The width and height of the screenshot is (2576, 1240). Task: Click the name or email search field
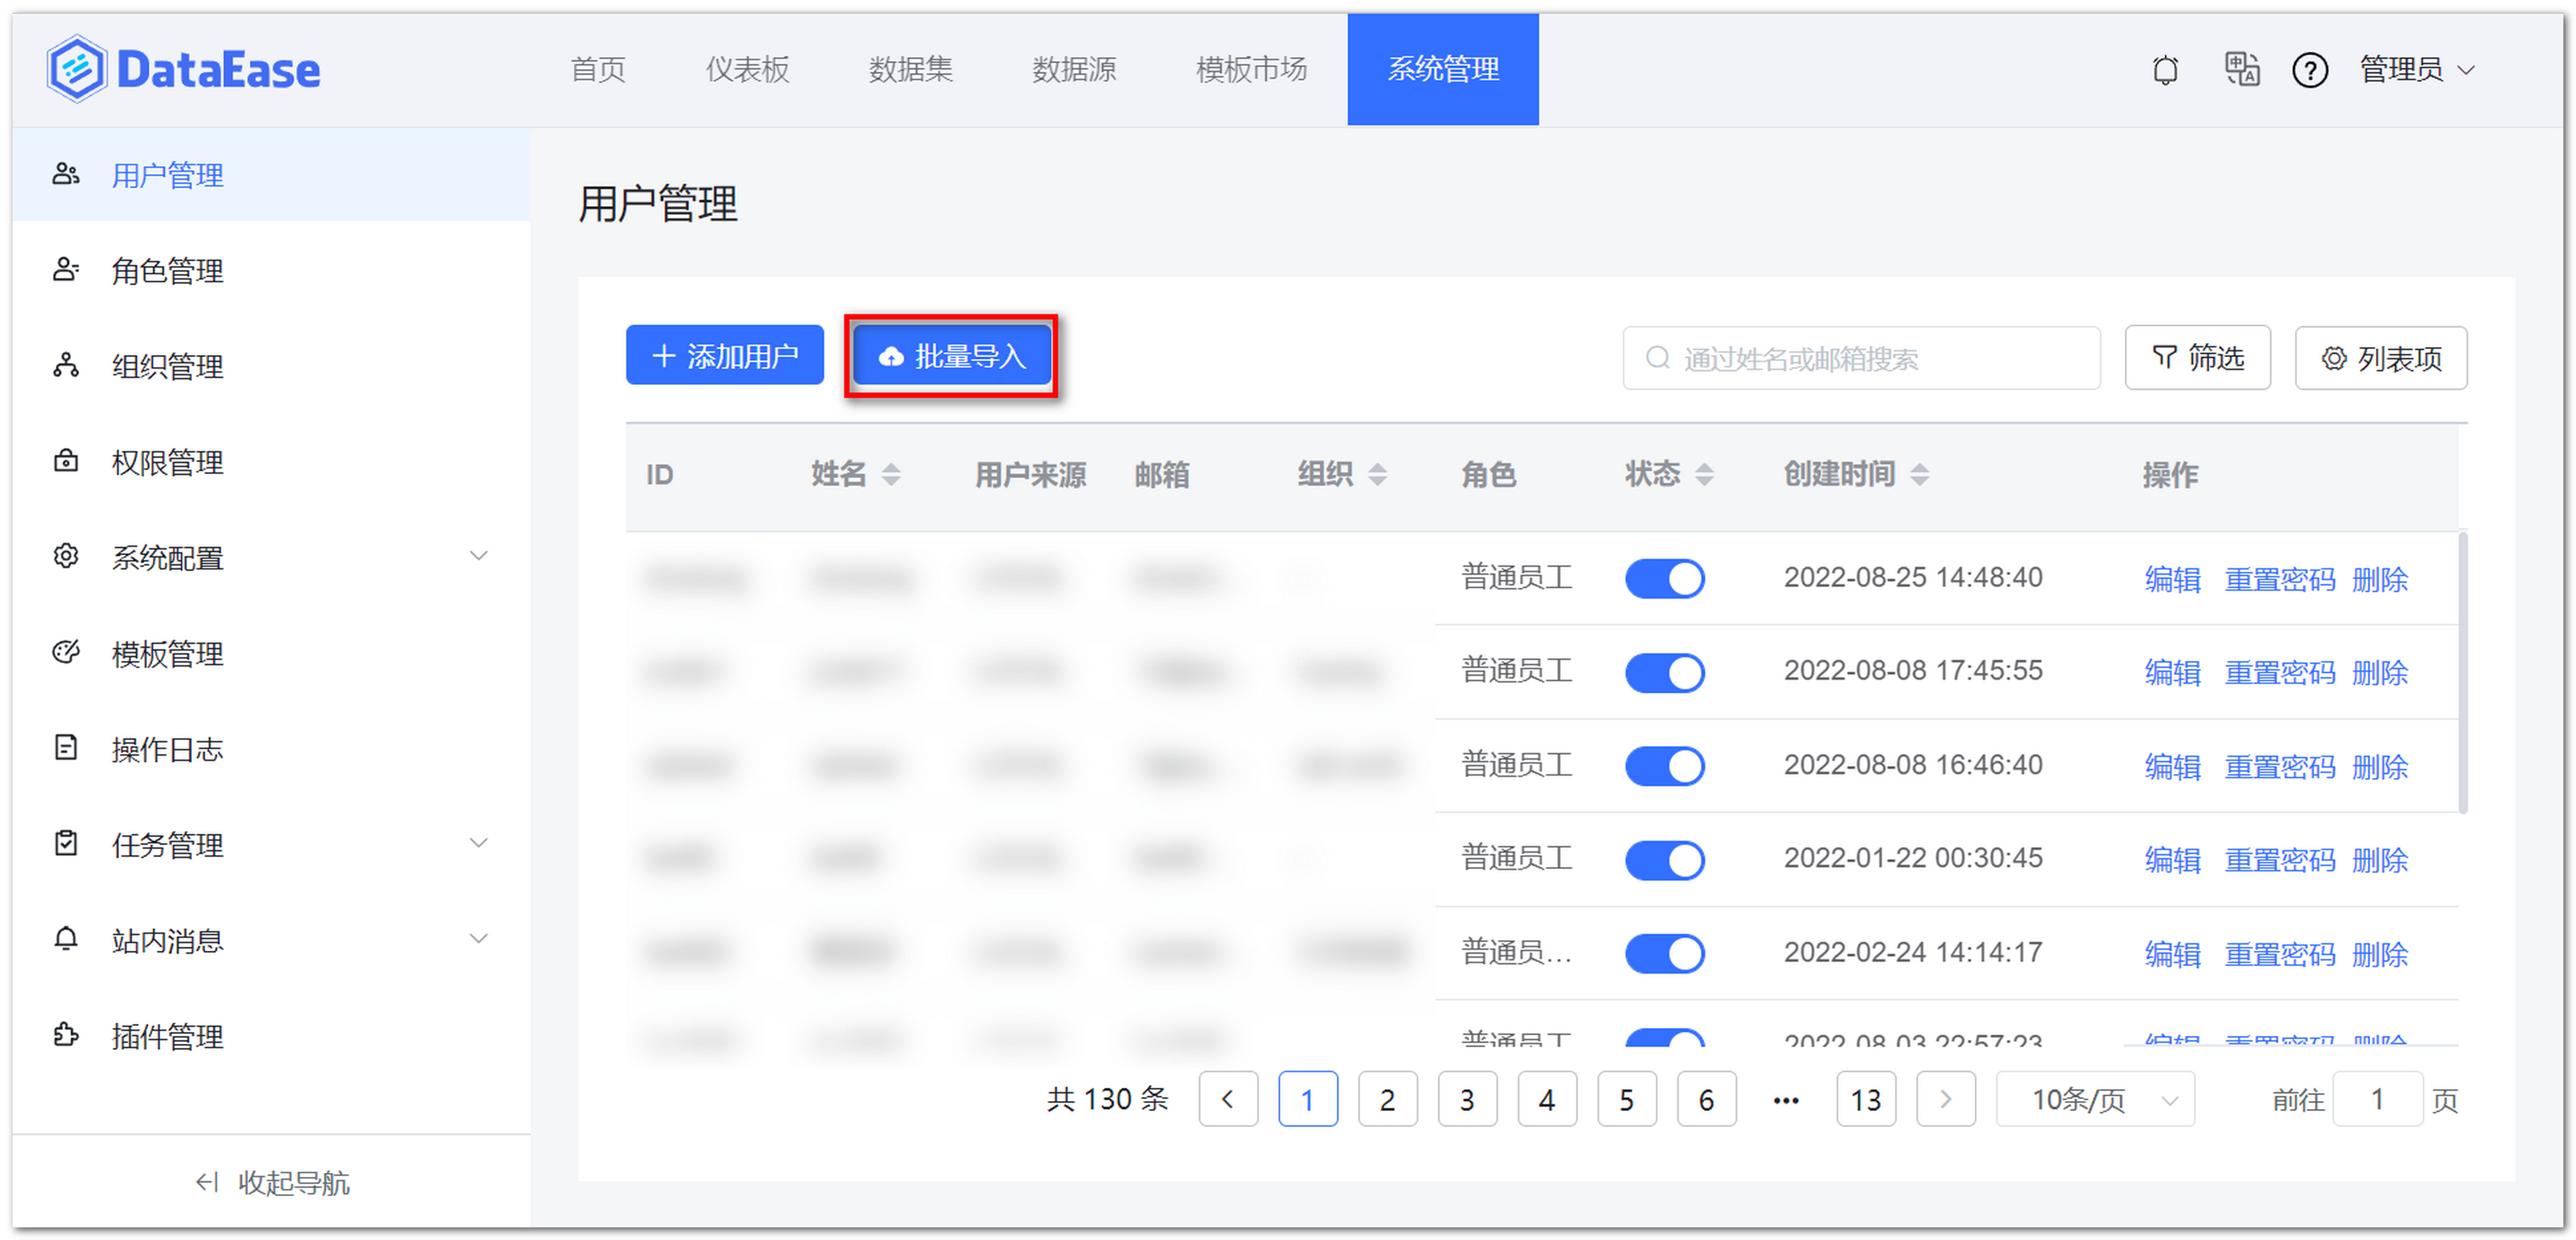(1861, 357)
